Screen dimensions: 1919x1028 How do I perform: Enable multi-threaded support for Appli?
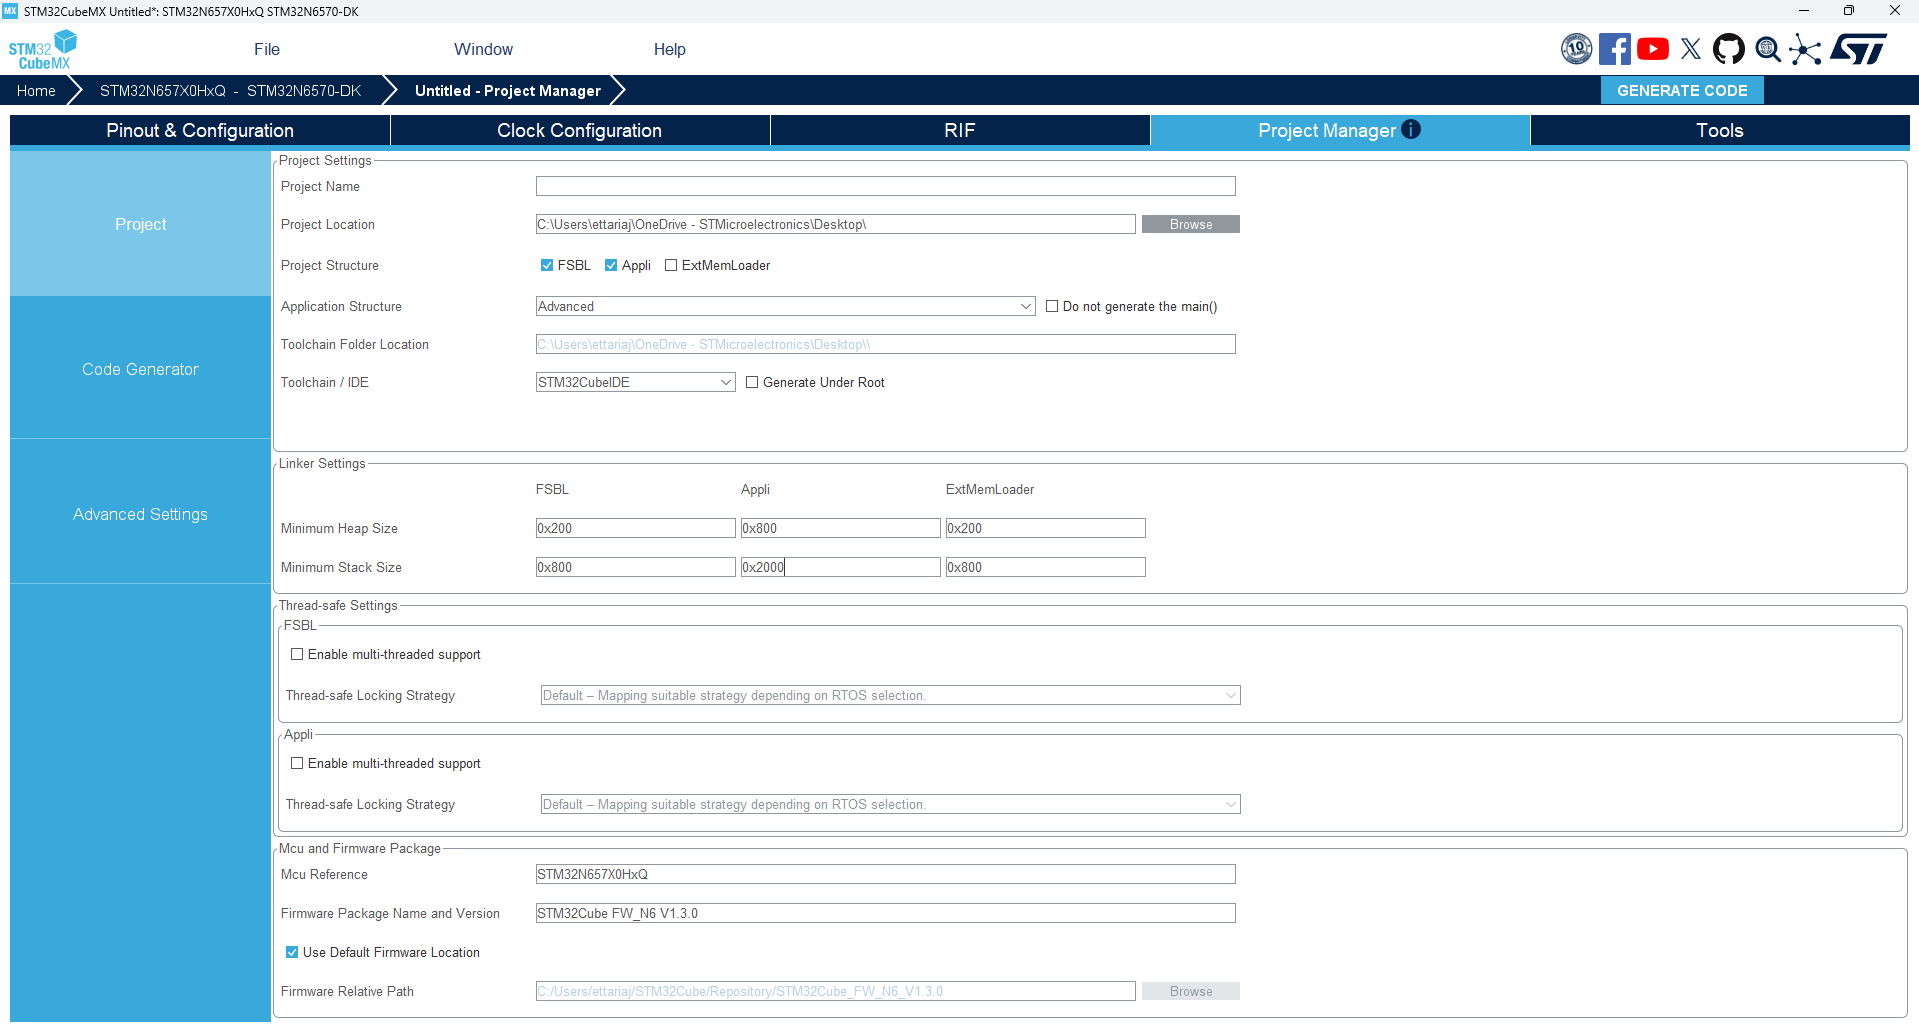pyautogui.click(x=297, y=763)
